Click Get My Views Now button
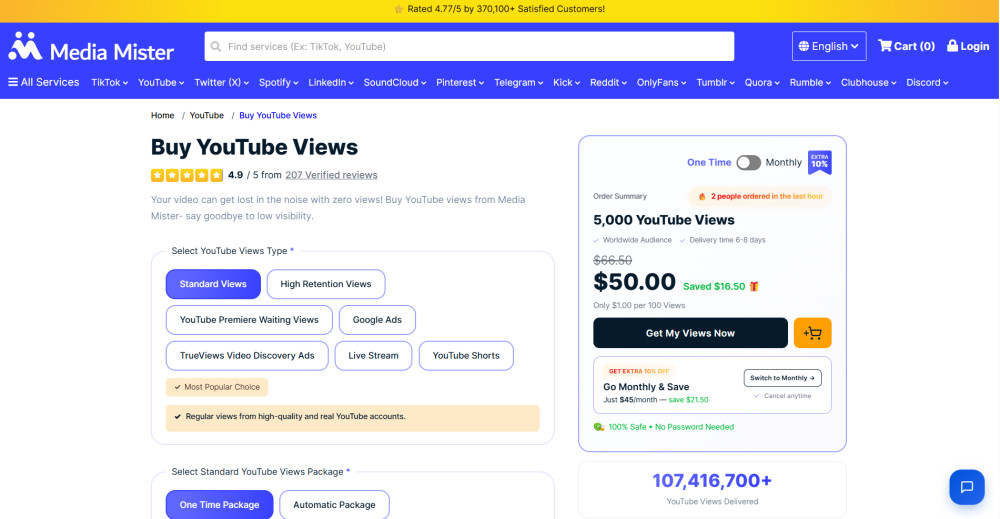Image resolution: width=1000 pixels, height=519 pixels. [690, 333]
